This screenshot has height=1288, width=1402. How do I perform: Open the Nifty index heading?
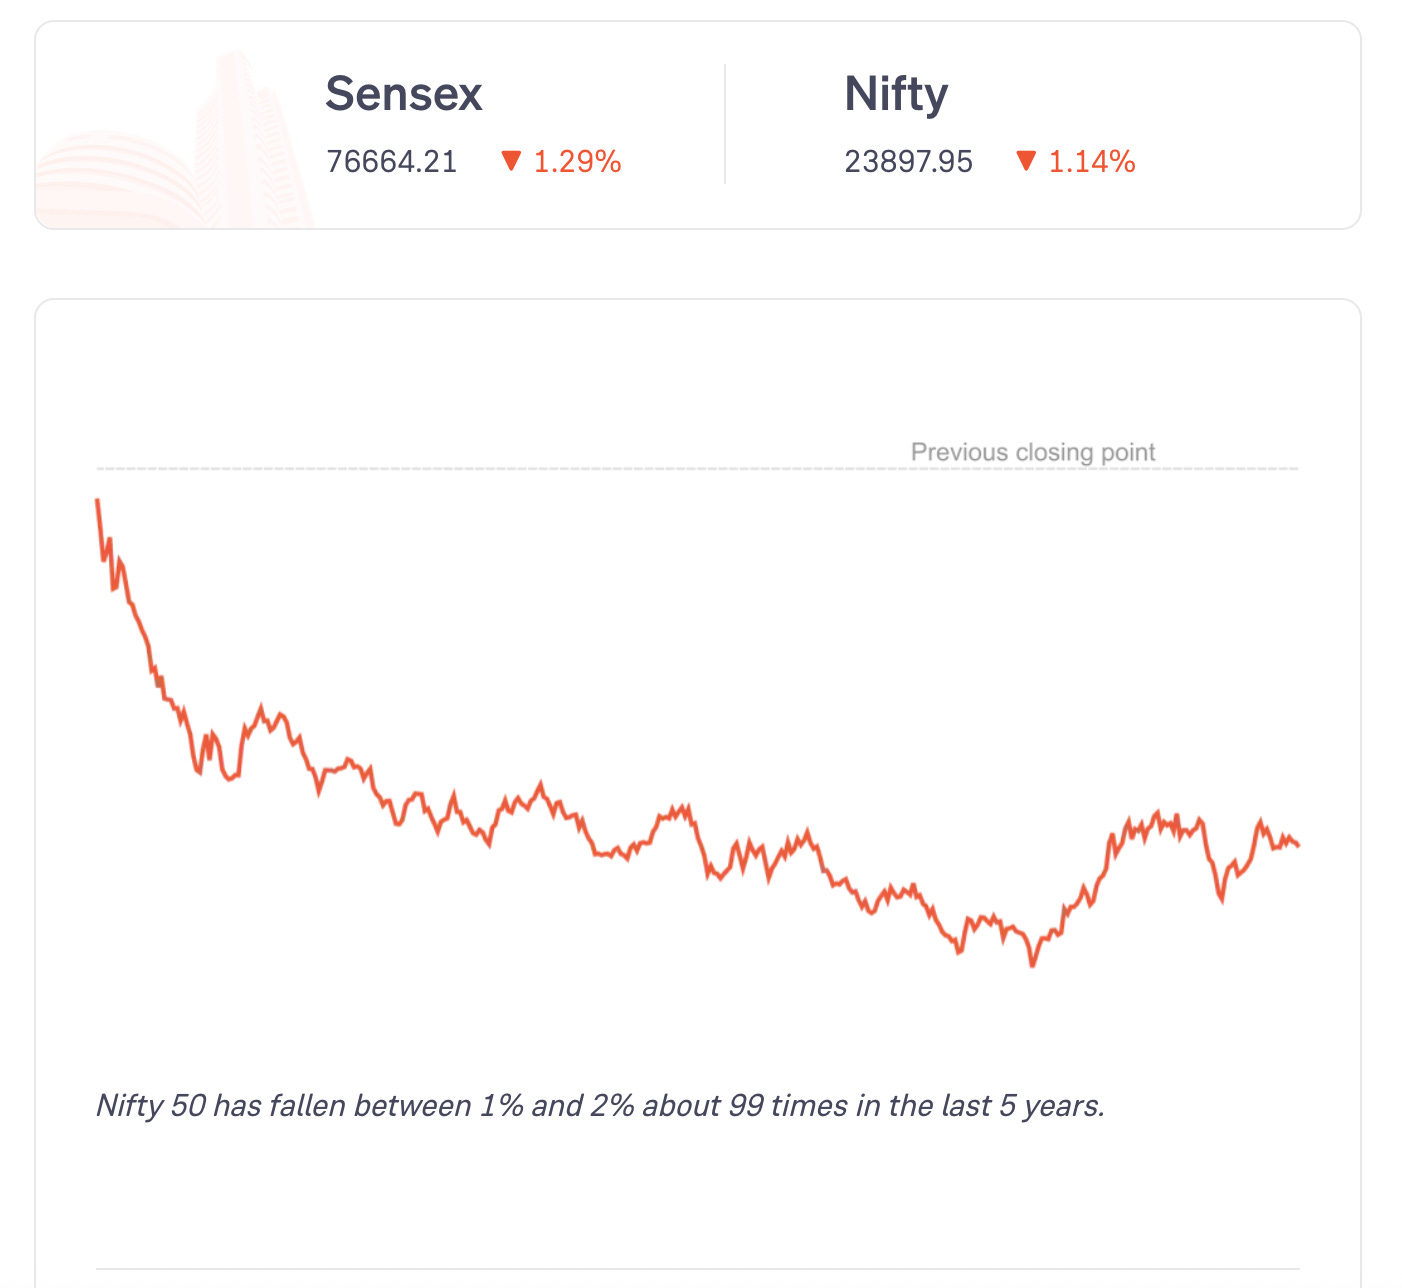point(896,94)
